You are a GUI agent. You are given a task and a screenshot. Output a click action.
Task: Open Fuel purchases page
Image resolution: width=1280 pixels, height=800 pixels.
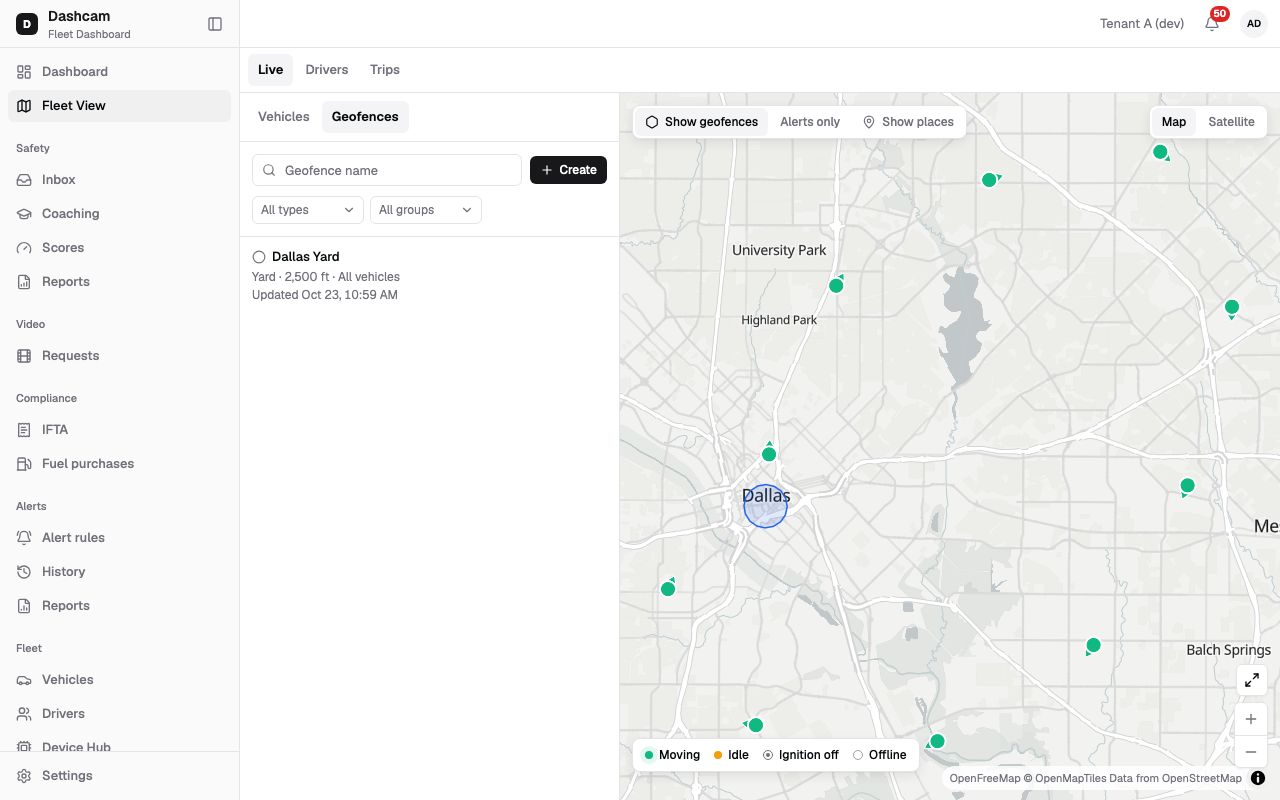click(119, 464)
